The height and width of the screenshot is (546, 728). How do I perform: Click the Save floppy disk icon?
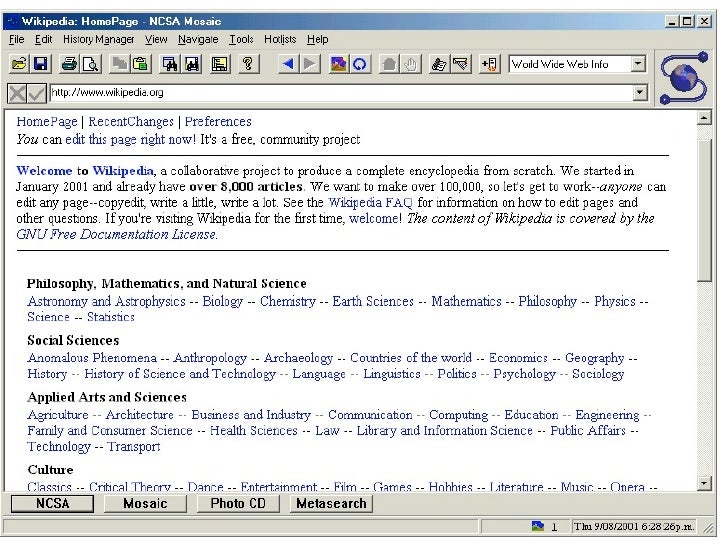click(x=41, y=64)
